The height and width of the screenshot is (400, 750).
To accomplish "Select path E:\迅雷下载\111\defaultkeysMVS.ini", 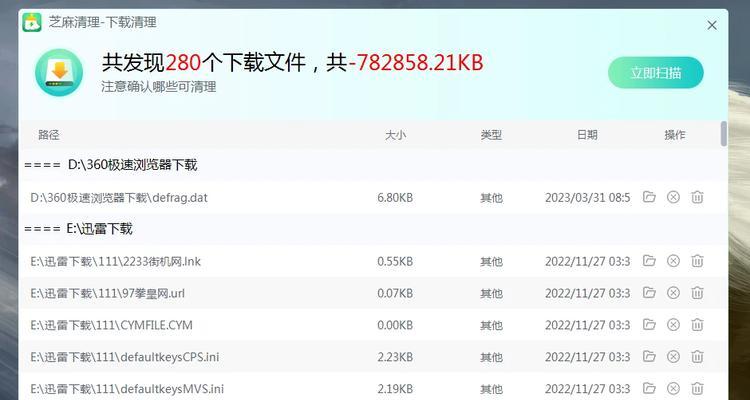I will pos(127,389).
